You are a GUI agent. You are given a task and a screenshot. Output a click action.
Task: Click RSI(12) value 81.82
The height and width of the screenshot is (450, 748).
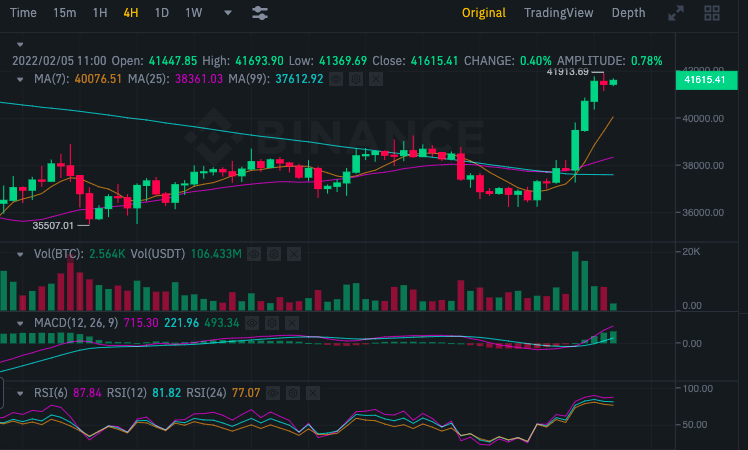coord(166,393)
